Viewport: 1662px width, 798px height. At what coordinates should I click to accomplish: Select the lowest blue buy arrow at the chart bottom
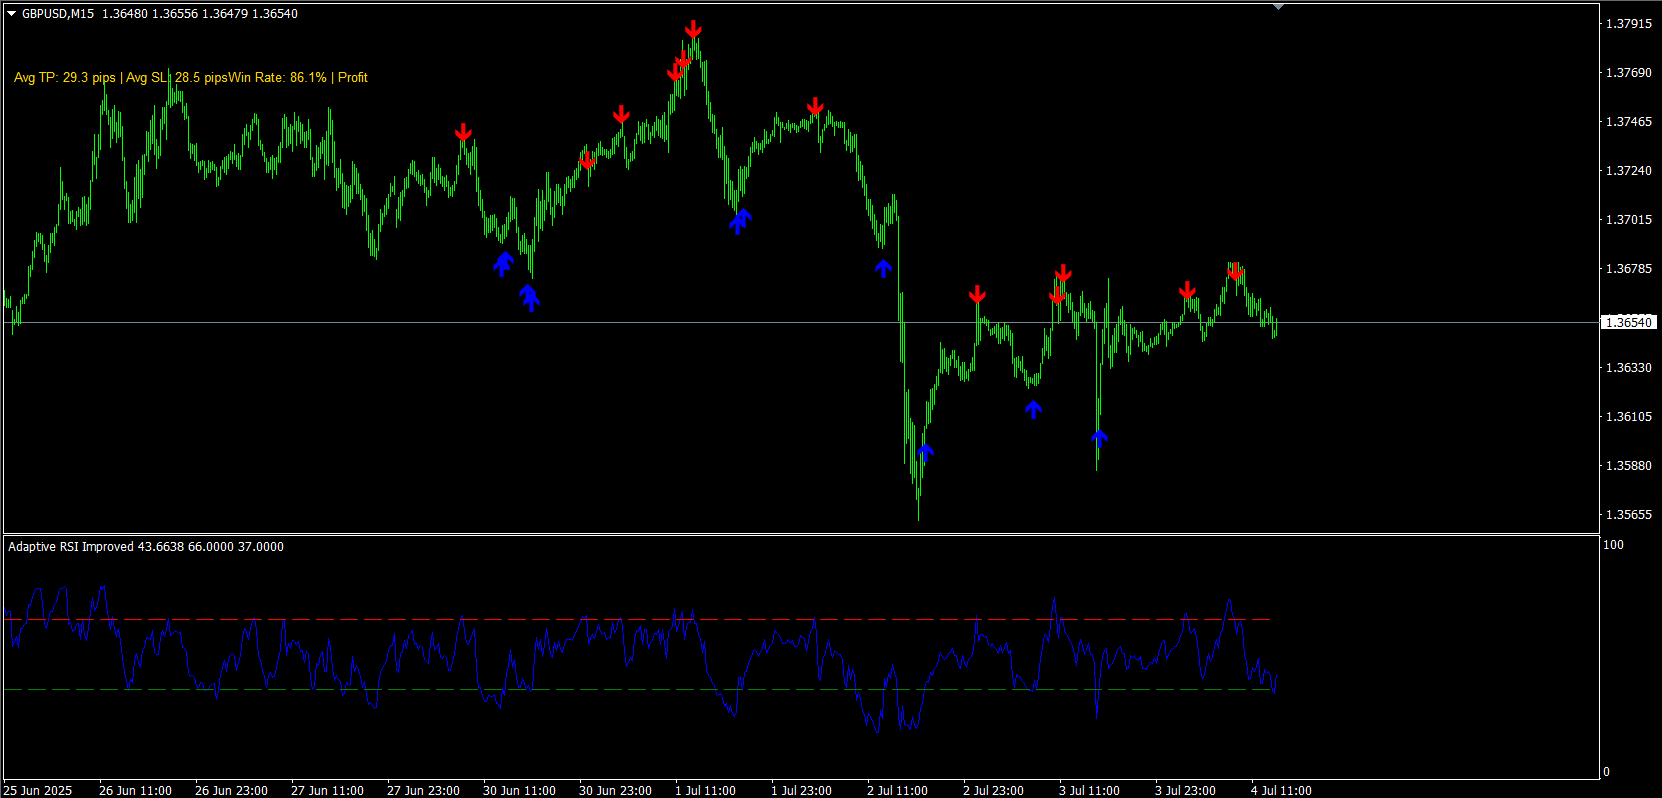click(926, 453)
